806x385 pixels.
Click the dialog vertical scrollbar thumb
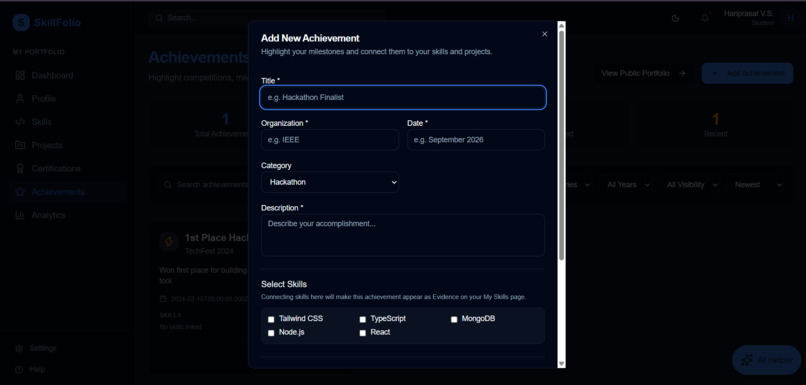561,145
